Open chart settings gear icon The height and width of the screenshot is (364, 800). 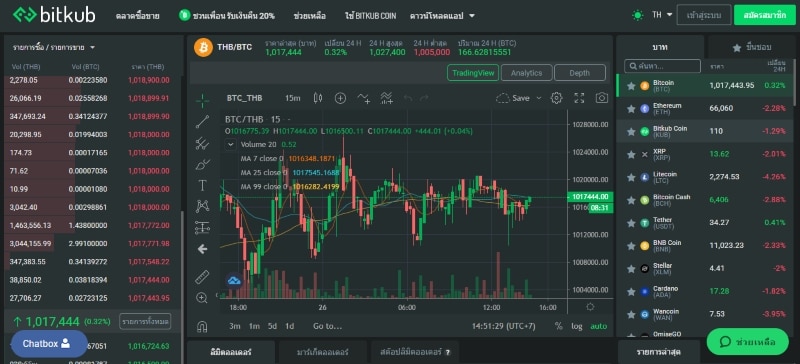click(x=557, y=98)
